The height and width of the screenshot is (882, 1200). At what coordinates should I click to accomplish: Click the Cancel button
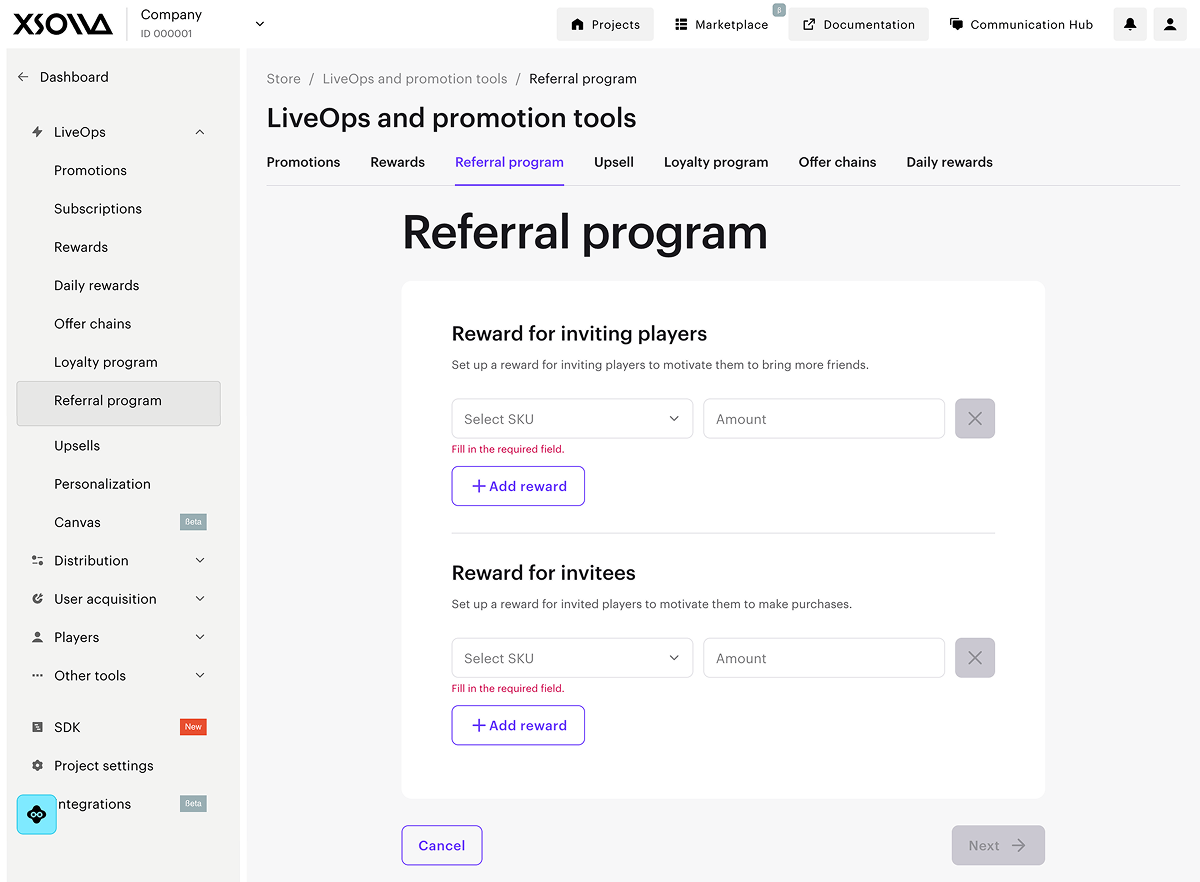pos(442,845)
